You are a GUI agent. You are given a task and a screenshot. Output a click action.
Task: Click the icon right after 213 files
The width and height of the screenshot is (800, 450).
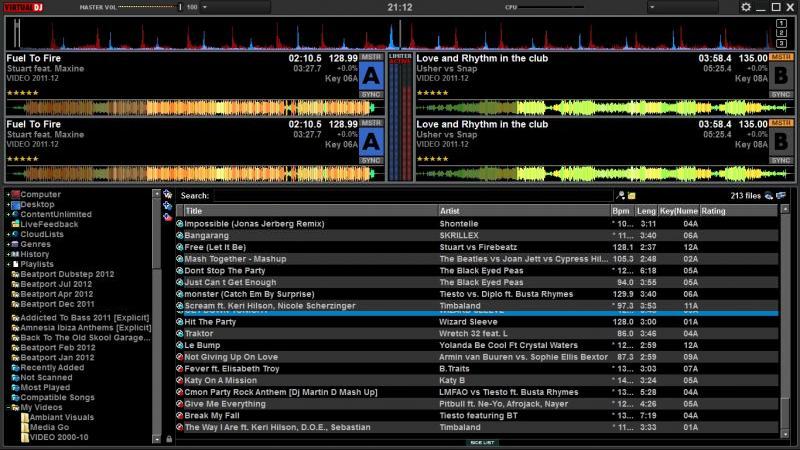tap(768, 195)
